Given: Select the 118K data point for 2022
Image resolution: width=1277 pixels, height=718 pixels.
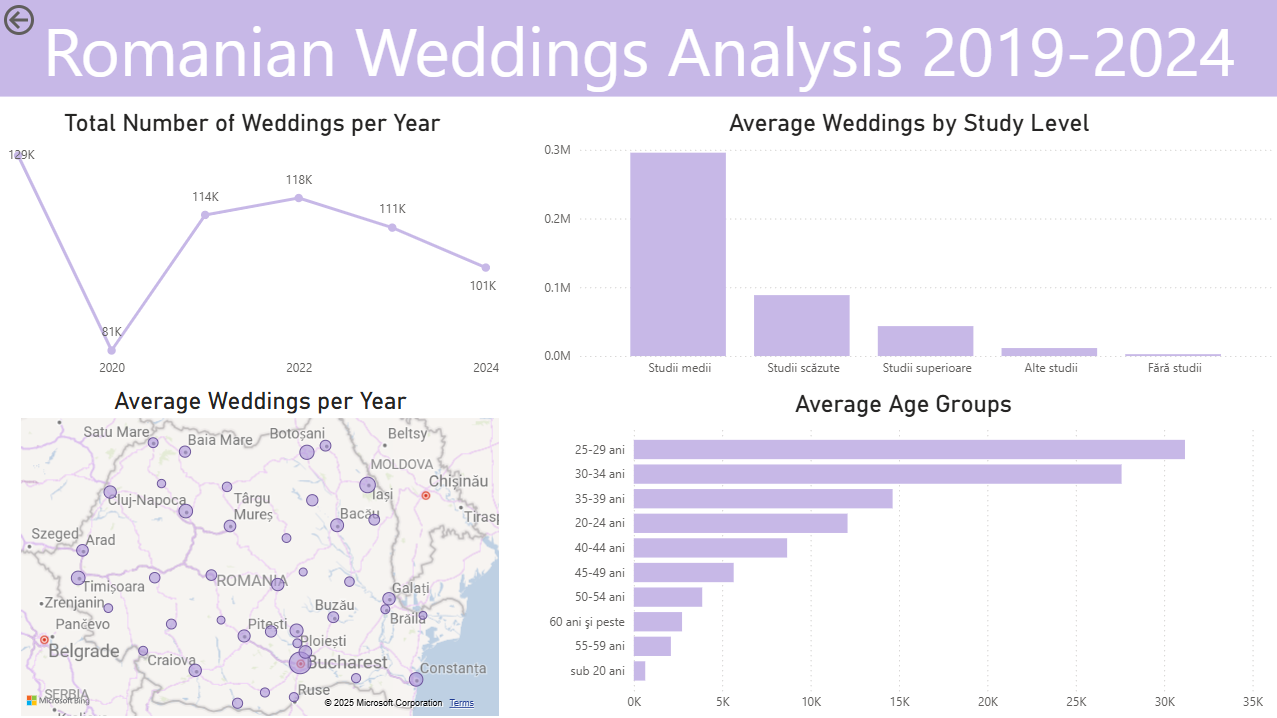Looking at the screenshot, I should click(298, 198).
